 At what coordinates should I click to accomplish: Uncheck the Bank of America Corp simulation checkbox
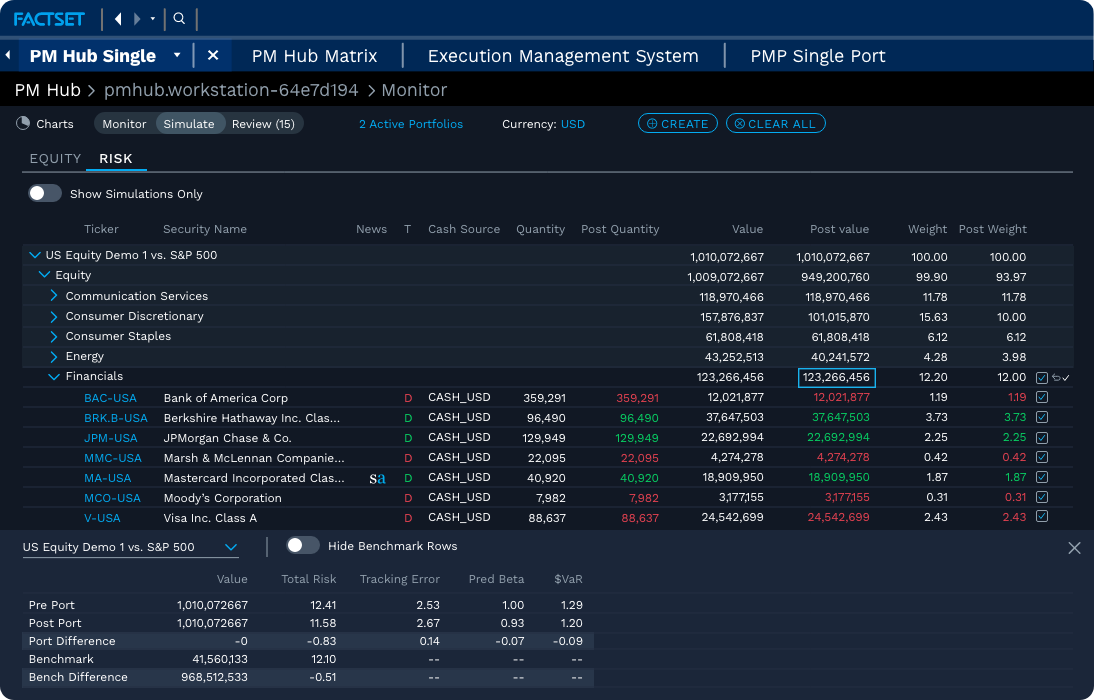tap(1042, 397)
